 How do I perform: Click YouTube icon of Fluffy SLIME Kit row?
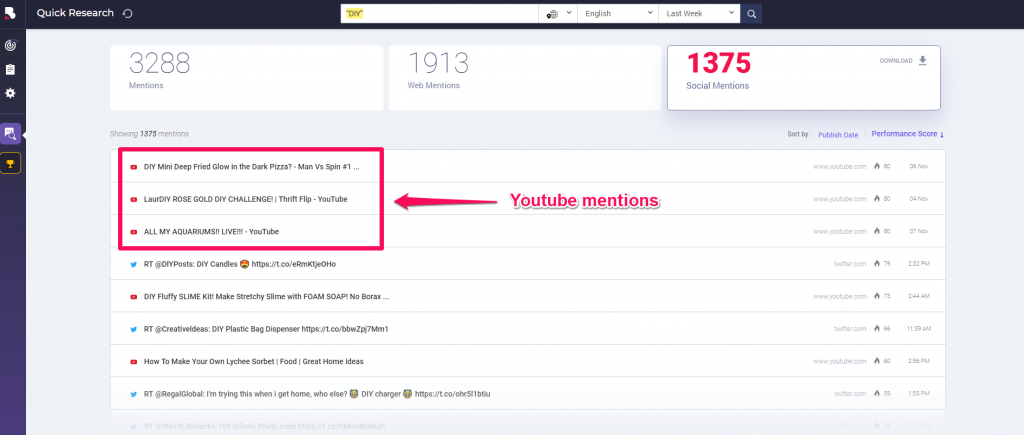tap(133, 297)
